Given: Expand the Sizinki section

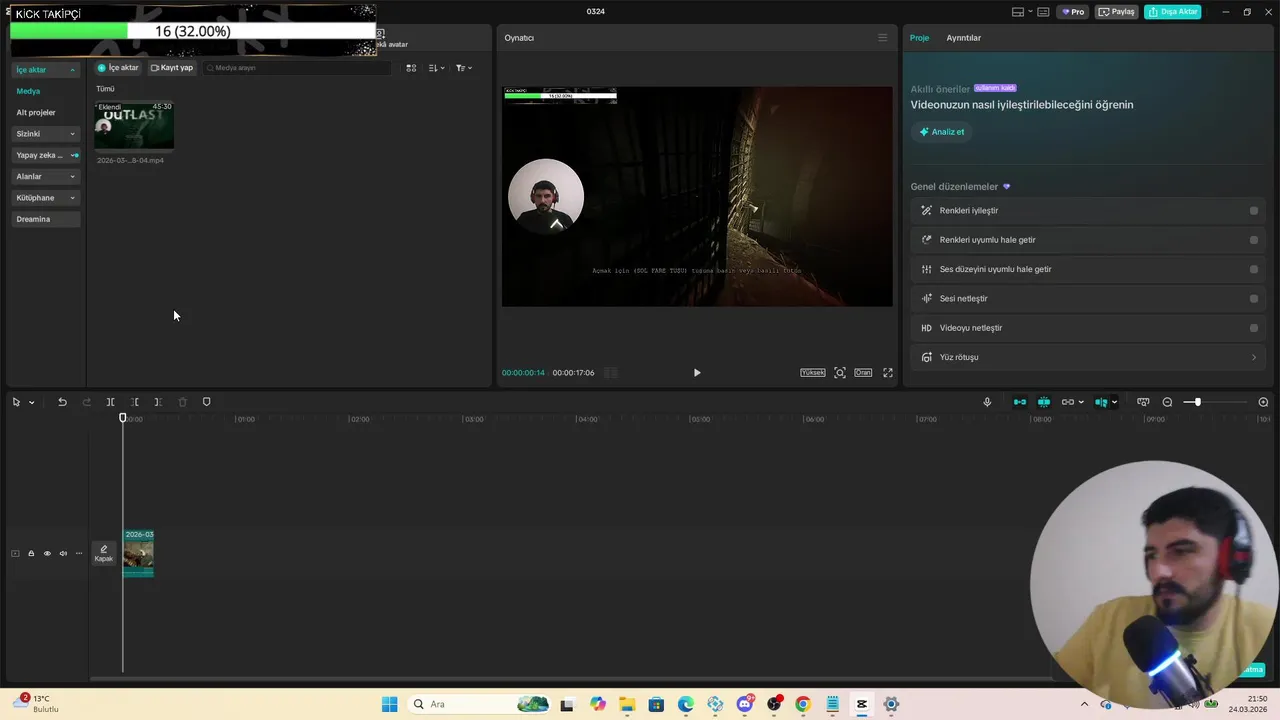Looking at the screenshot, I should pos(46,134).
